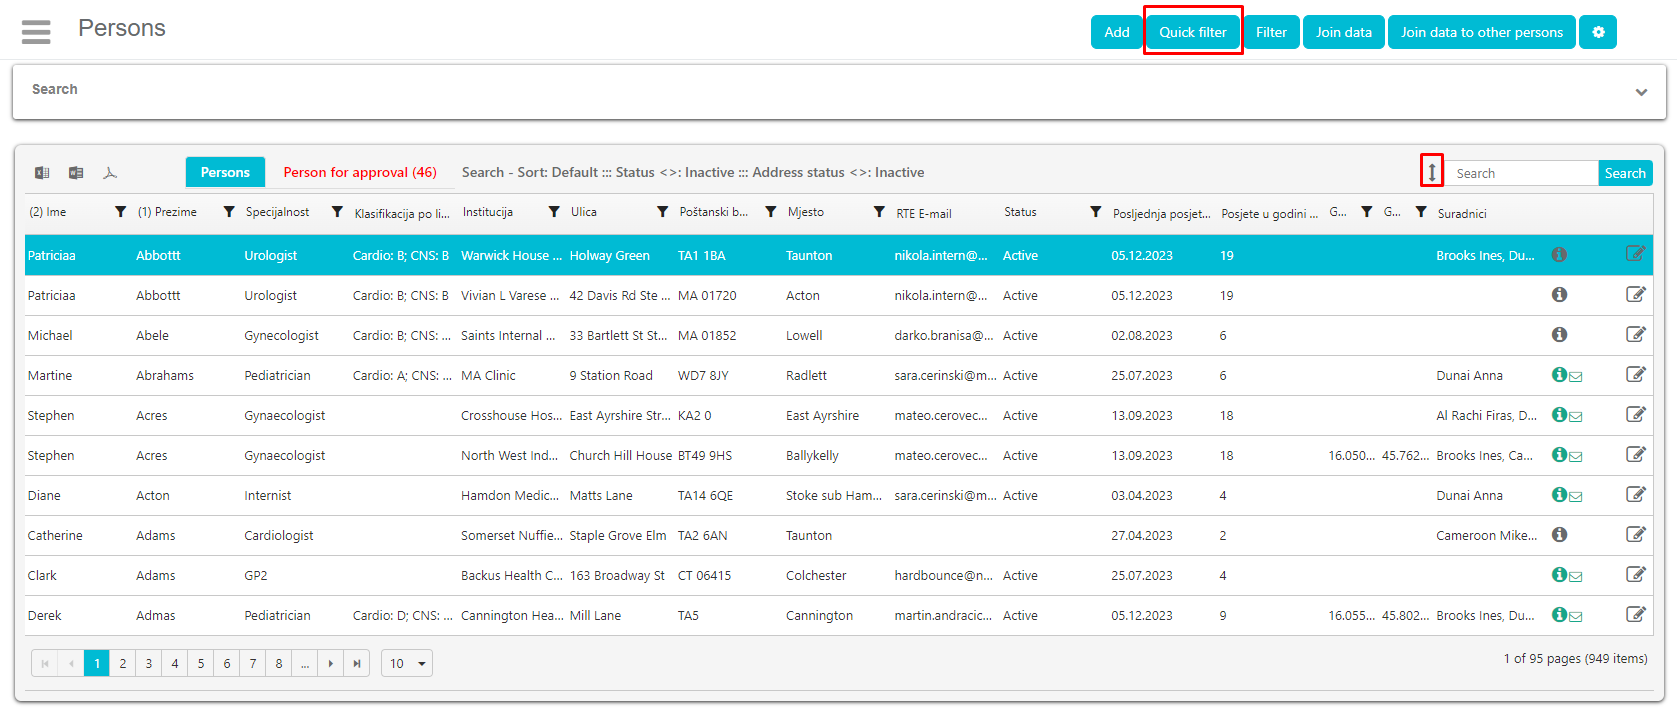1677x709 pixels.
Task: Expand the Search panel chevron
Action: (1641, 92)
